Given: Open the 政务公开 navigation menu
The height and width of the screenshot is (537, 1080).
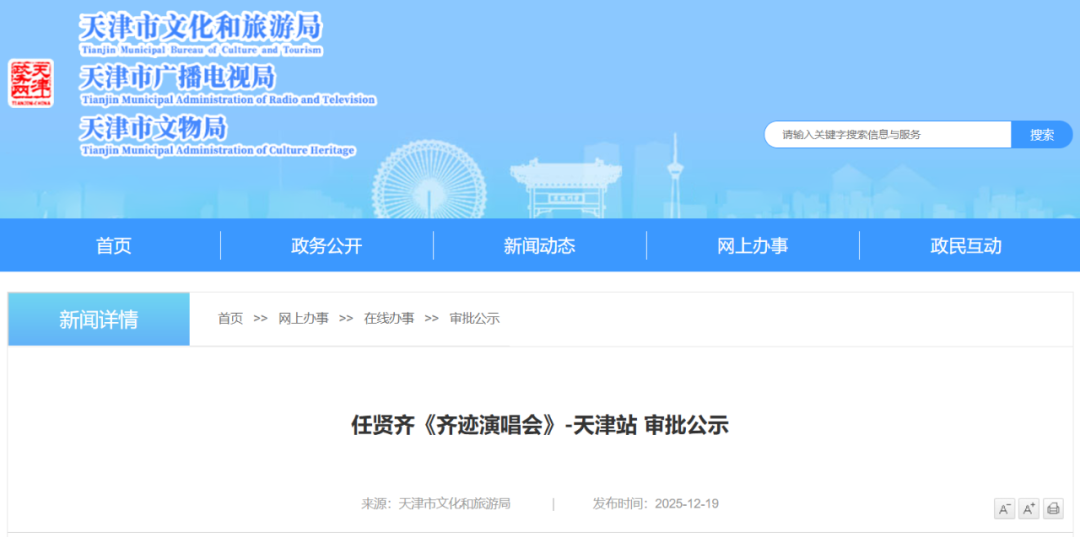Looking at the screenshot, I should (x=326, y=246).
